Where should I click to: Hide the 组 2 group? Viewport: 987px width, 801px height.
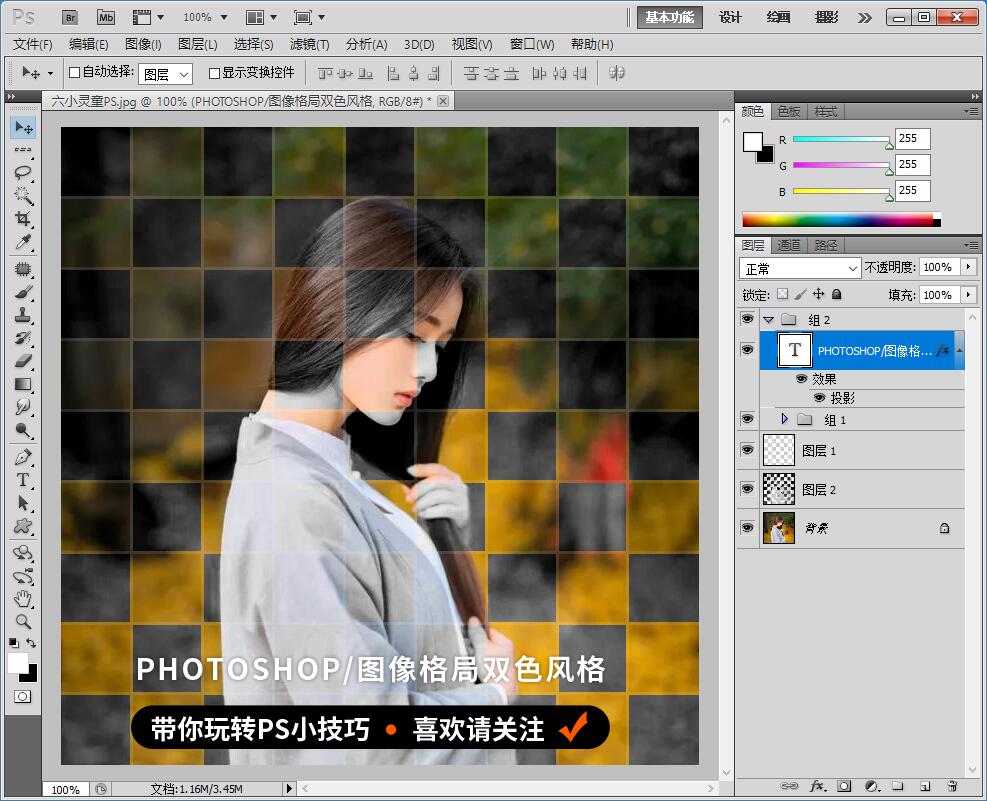point(747,318)
